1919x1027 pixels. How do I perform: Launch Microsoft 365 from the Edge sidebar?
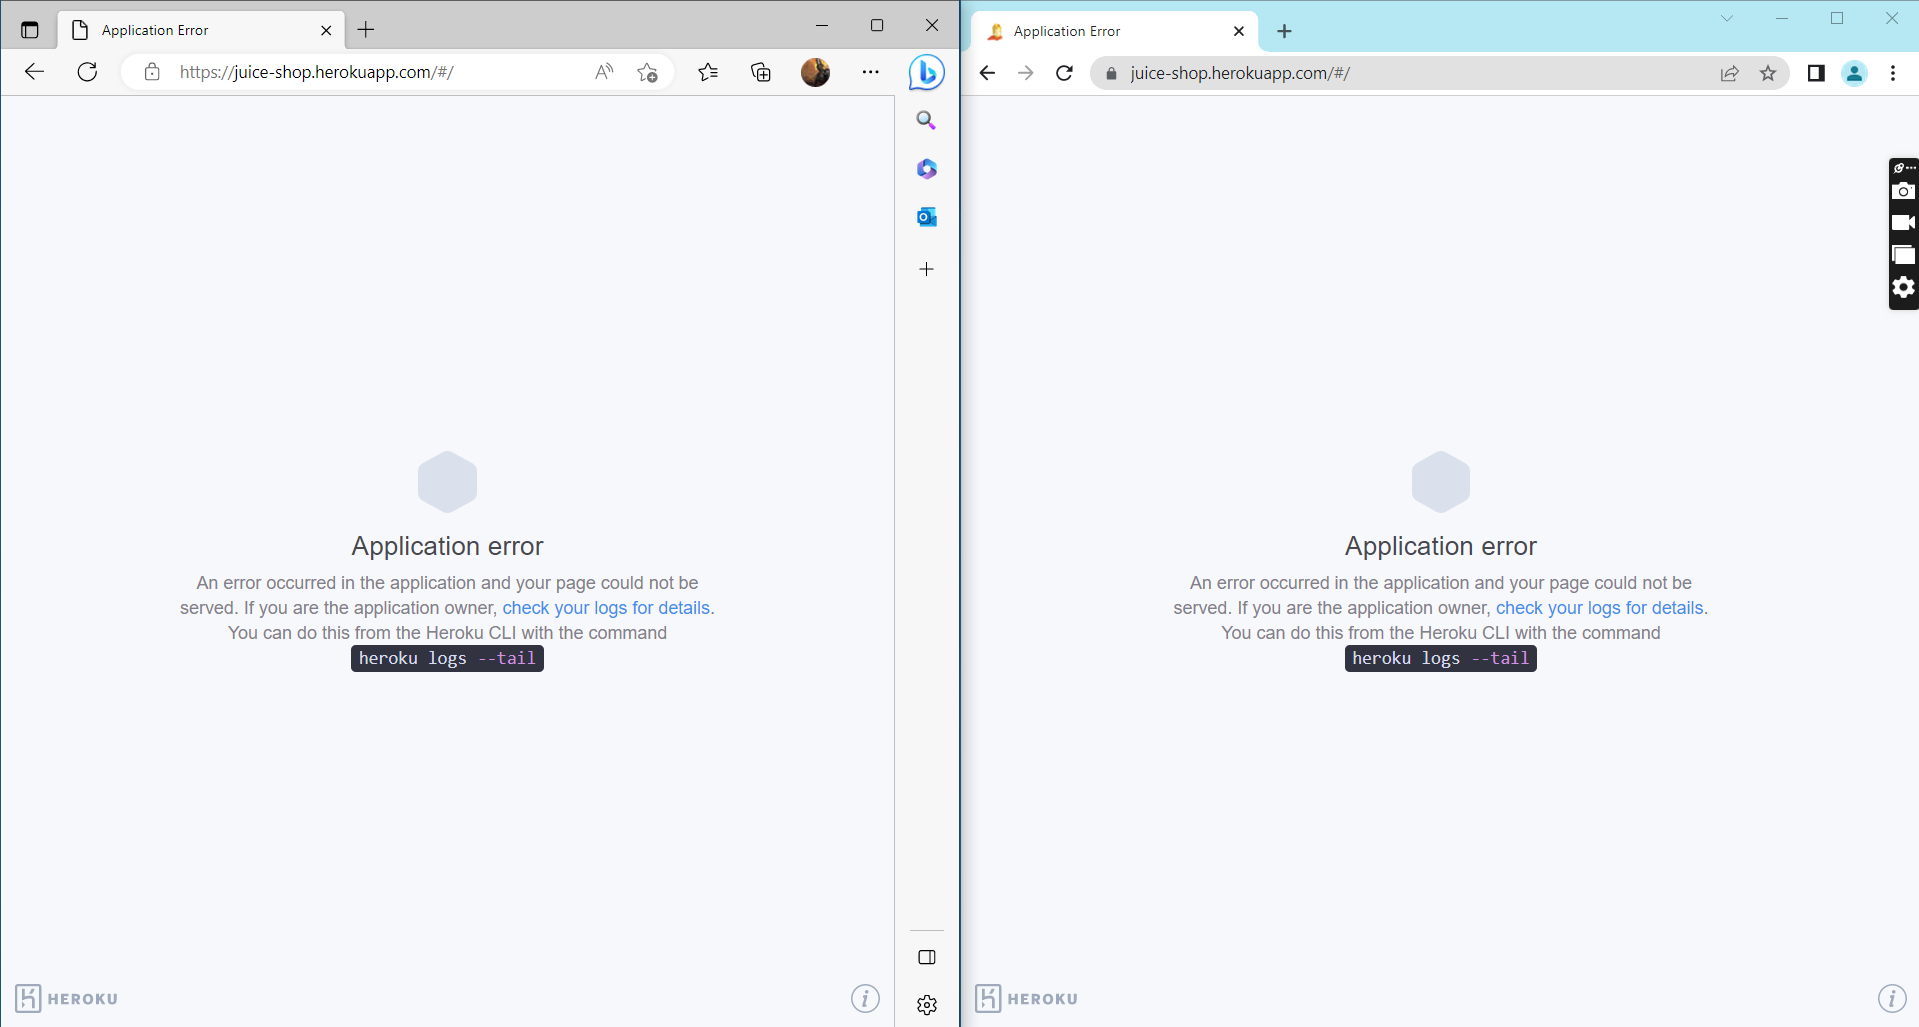point(926,169)
